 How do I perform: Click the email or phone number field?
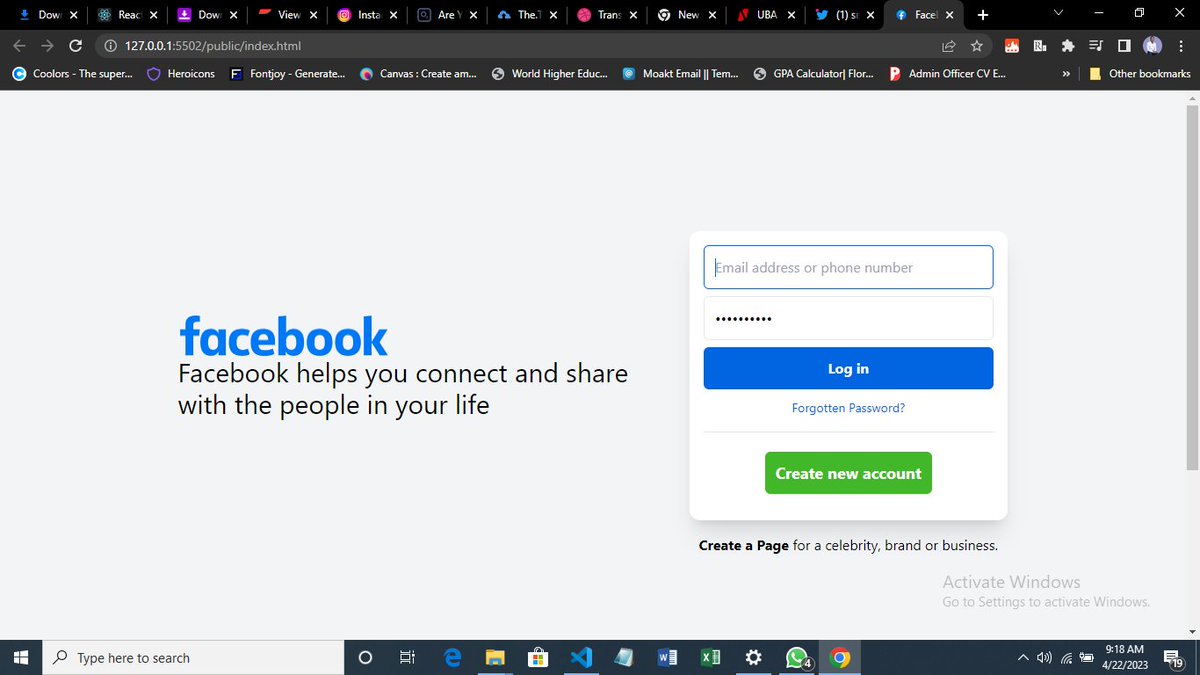click(848, 267)
